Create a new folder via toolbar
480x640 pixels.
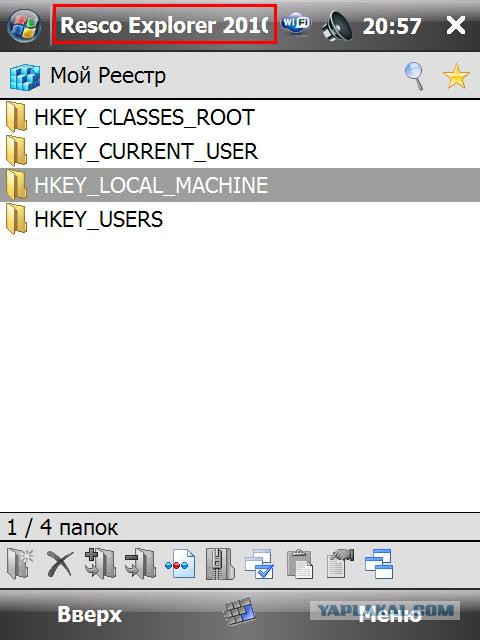20,564
